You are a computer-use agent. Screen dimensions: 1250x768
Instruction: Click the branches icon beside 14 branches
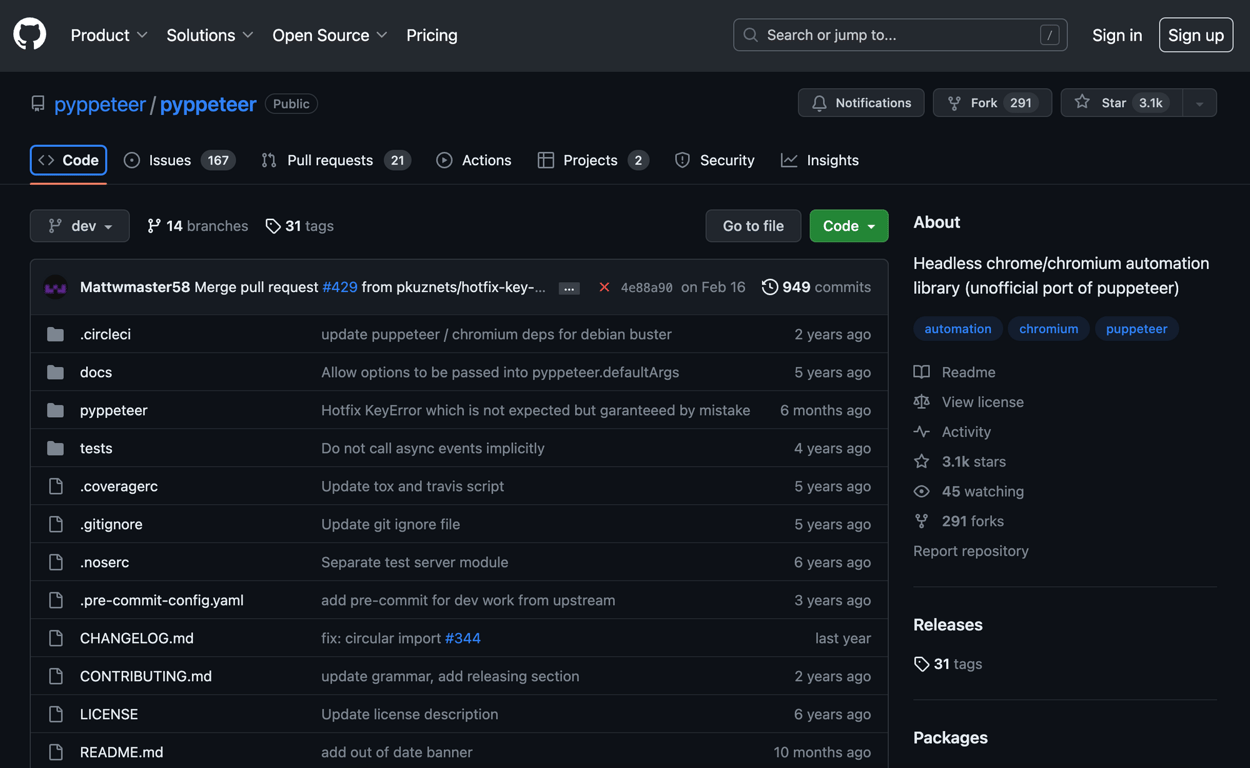click(x=154, y=226)
